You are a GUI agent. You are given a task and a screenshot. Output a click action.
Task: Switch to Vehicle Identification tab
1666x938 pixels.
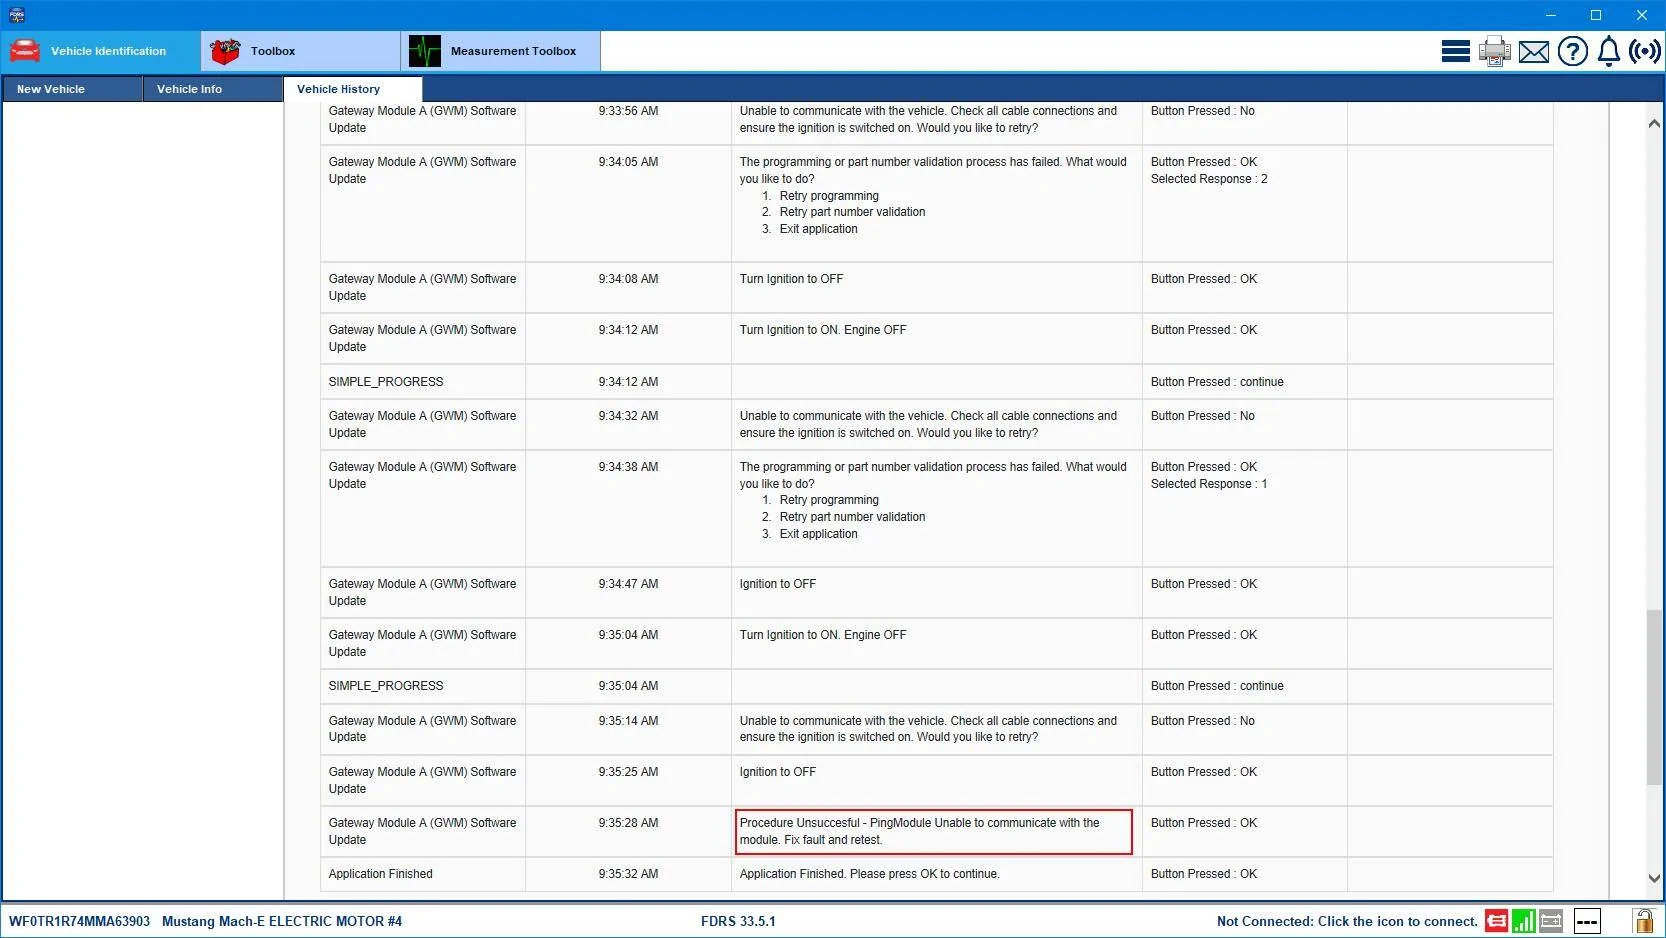coord(100,51)
